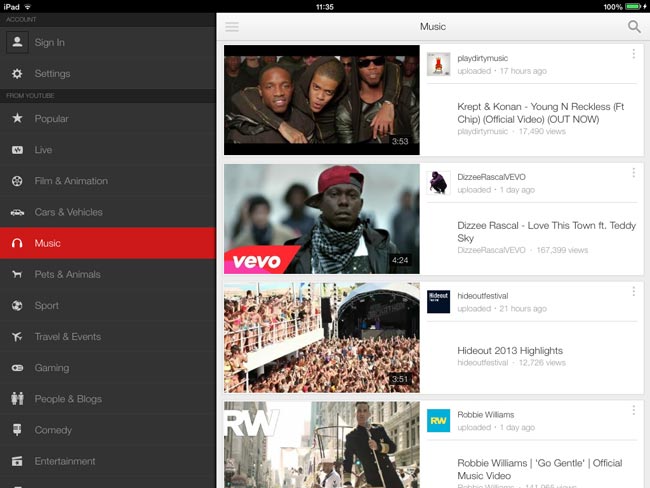Show more options for Hideout 2013 Highlights

click(633, 291)
